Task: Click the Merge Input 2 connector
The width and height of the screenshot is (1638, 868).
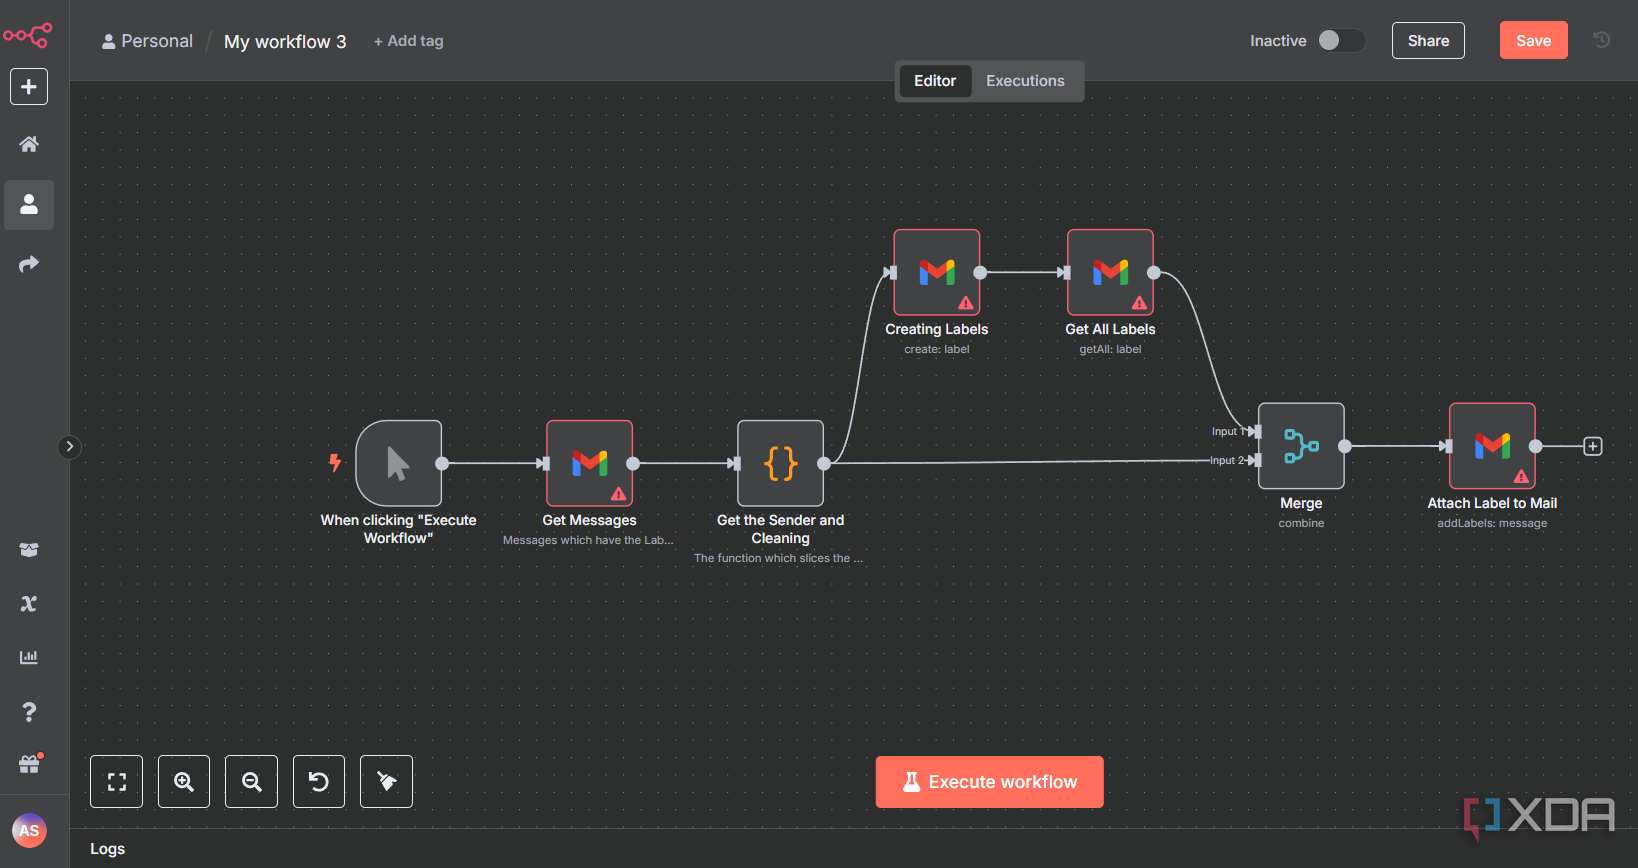Action: tap(1255, 460)
